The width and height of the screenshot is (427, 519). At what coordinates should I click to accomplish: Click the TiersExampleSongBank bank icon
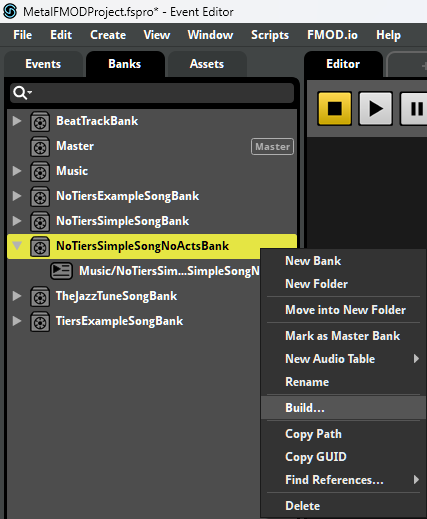pos(40,322)
